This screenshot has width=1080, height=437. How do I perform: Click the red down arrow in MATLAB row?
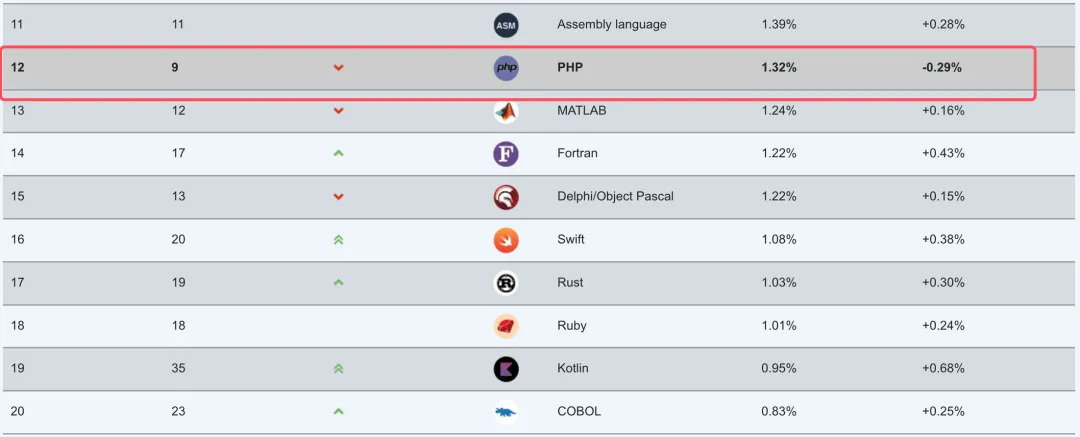(338, 111)
